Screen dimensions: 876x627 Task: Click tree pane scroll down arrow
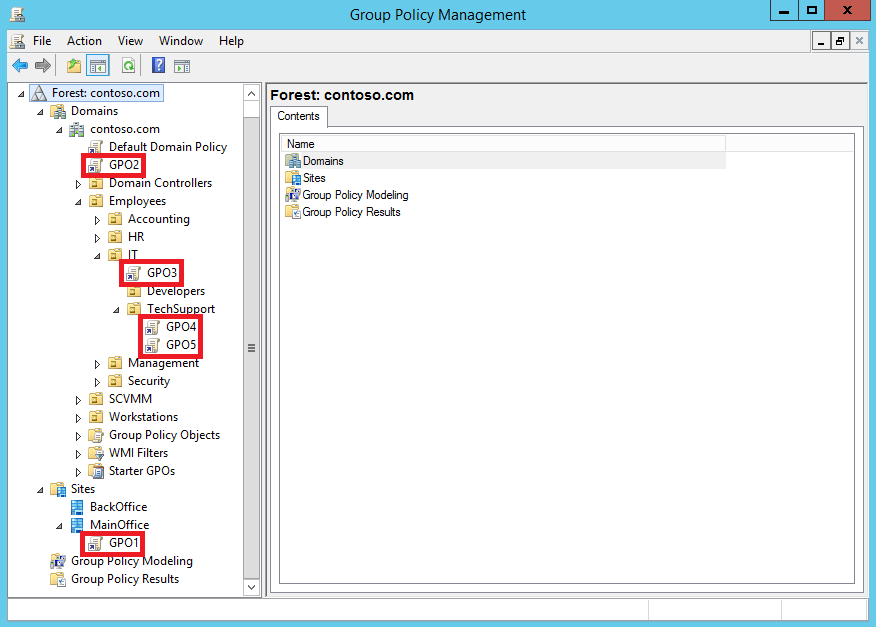tap(251, 587)
